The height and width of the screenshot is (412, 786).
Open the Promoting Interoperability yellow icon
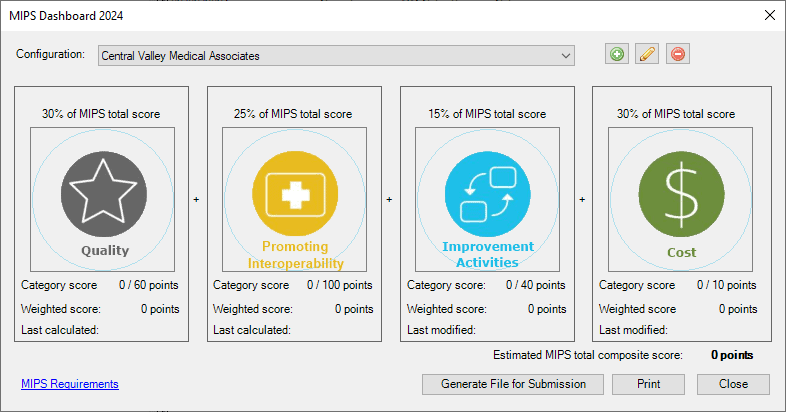[295, 193]
